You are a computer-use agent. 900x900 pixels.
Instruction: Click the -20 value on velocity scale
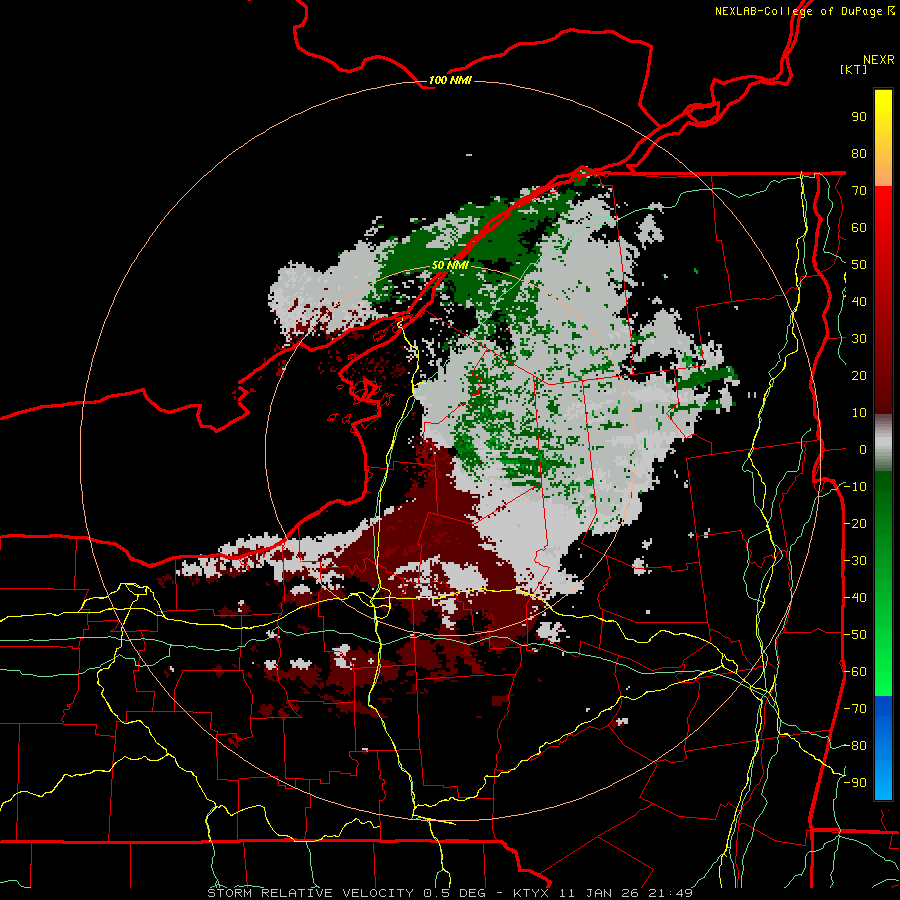pos(855,523)
